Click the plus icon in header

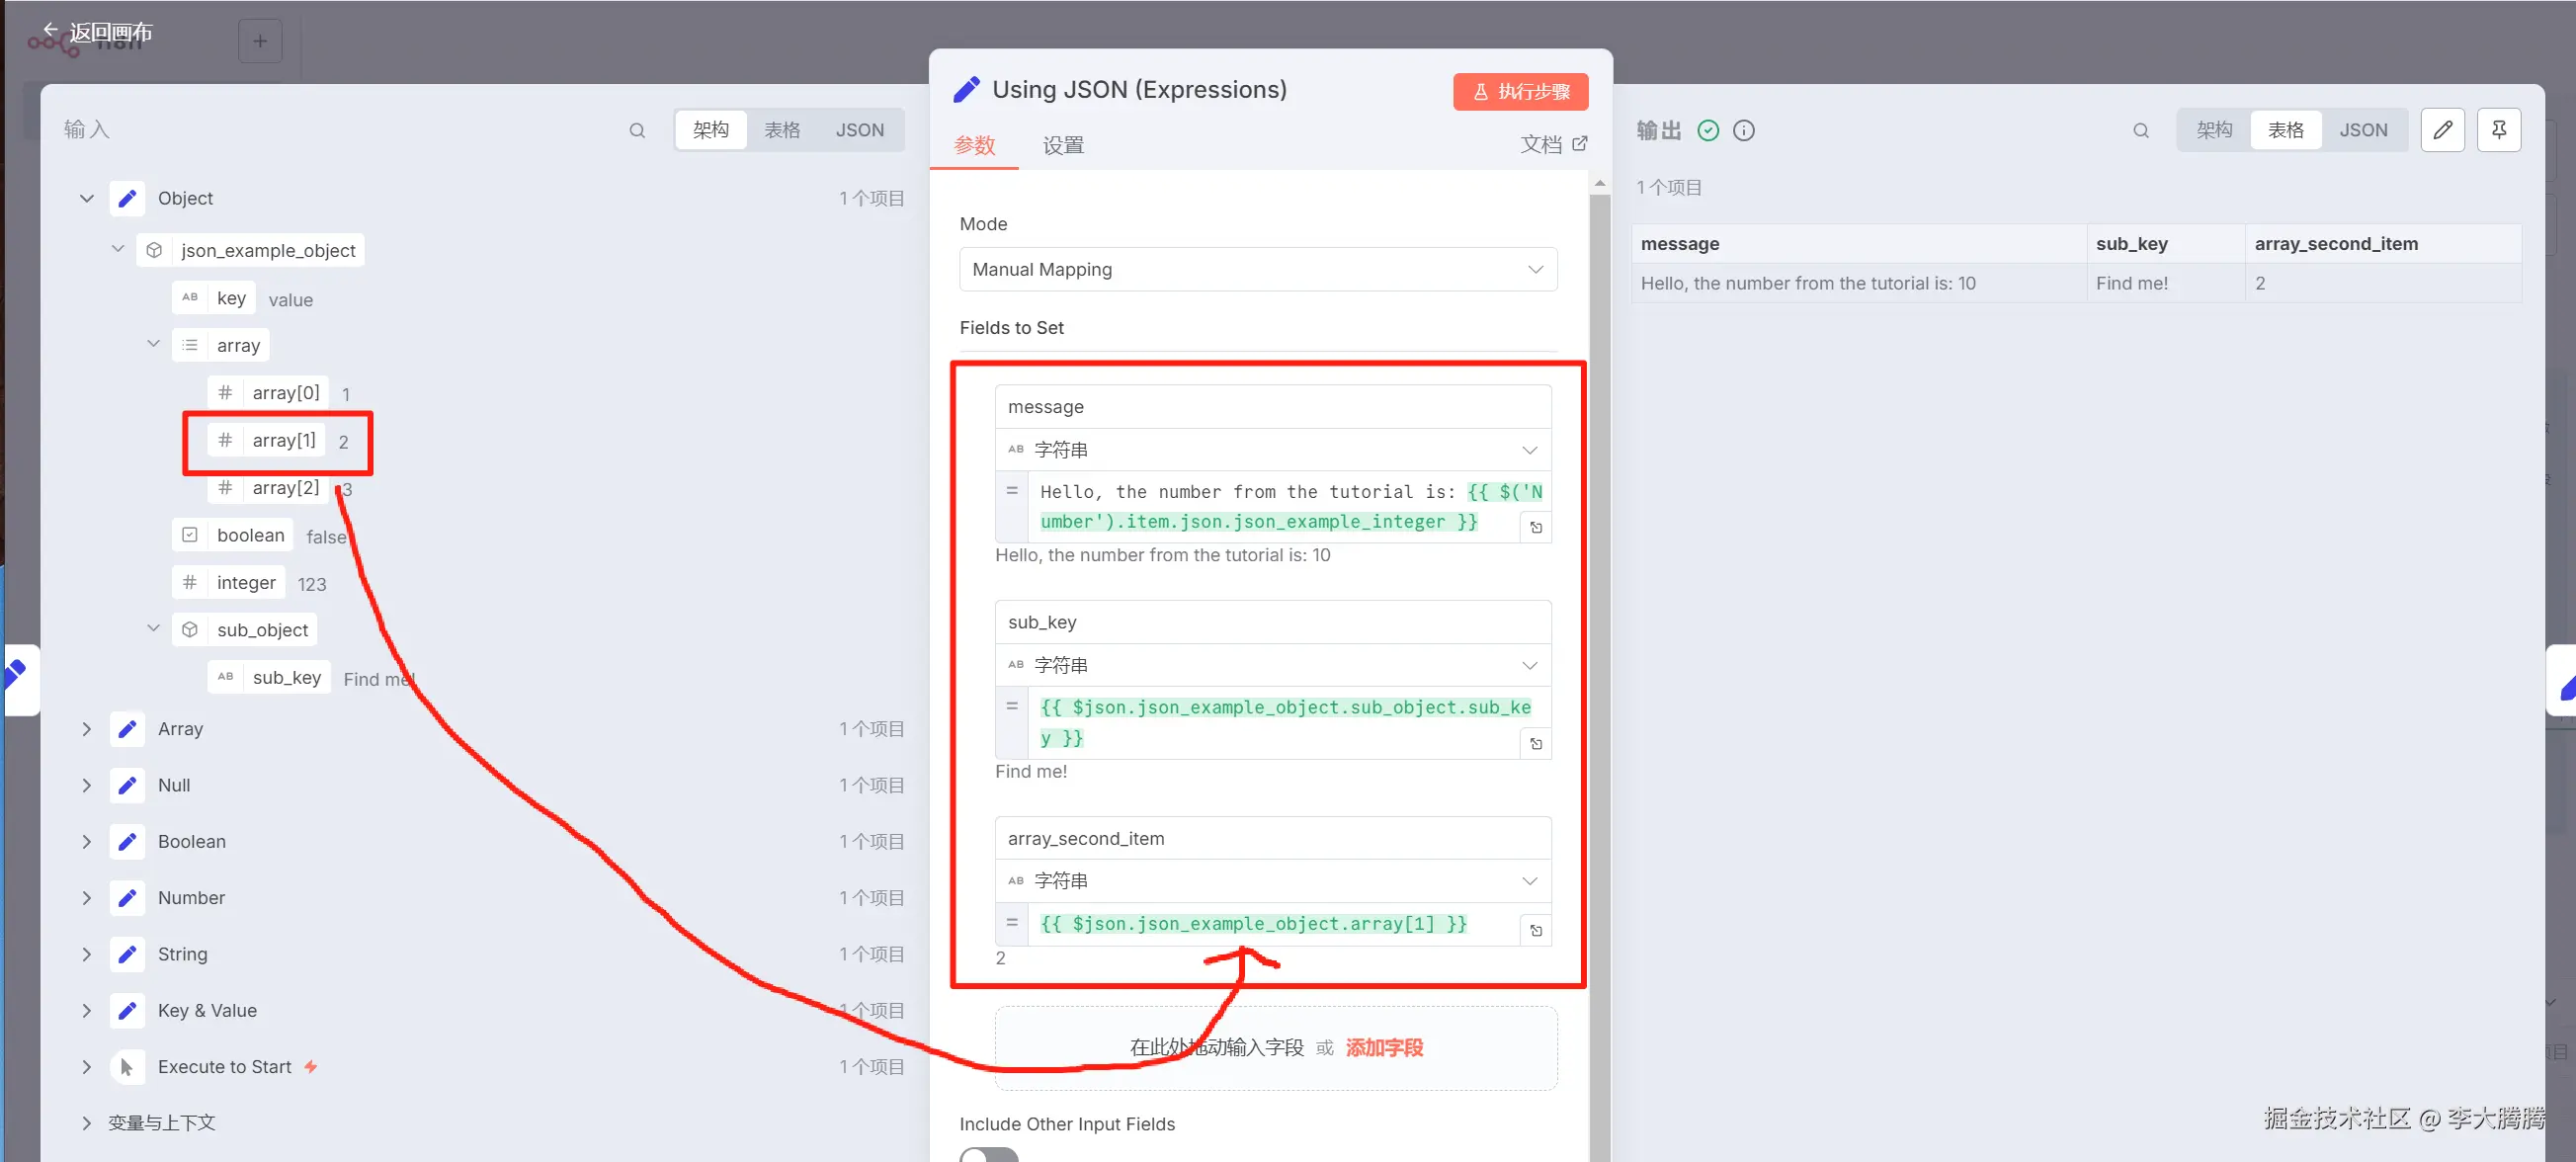coord(260,41)
